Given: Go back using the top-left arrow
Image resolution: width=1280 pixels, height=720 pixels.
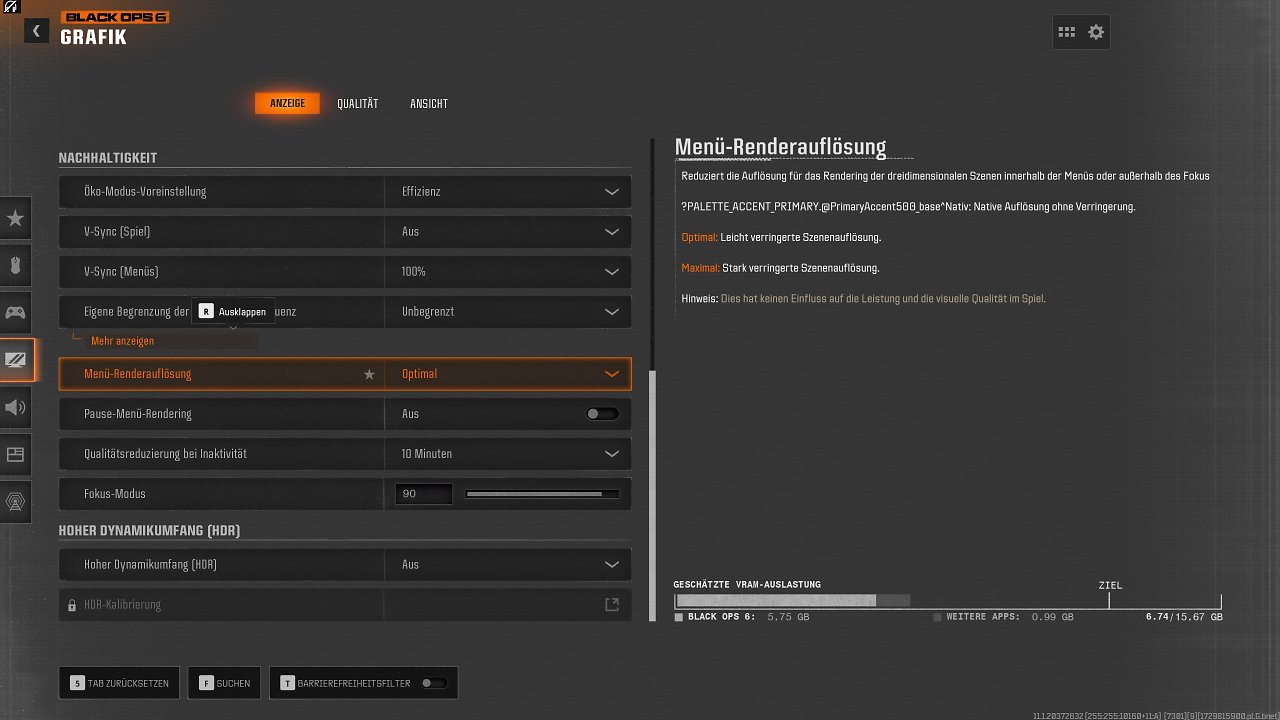Looking at the screenshot, I should pyautogui.click(x=36, y=31).
